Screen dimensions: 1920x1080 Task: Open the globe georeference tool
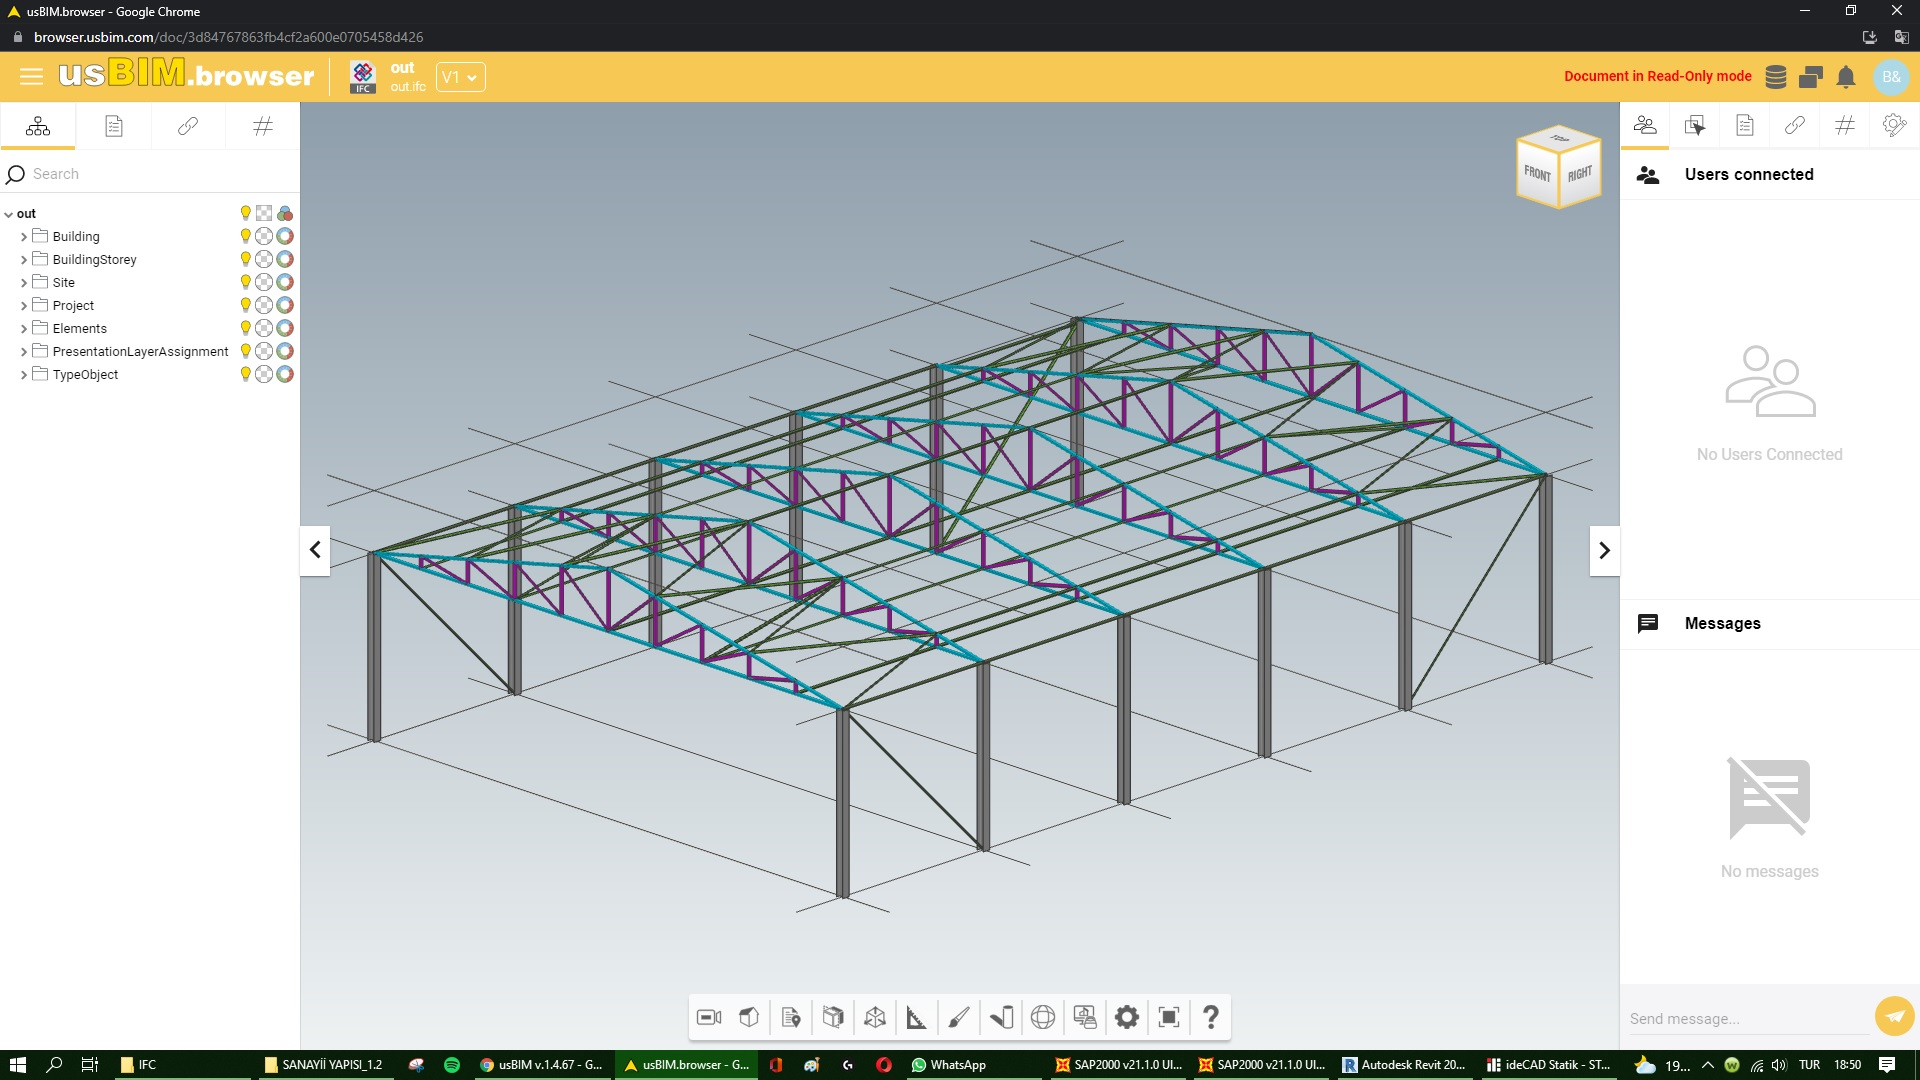pyautogui.click(x=1043, y=1017)
